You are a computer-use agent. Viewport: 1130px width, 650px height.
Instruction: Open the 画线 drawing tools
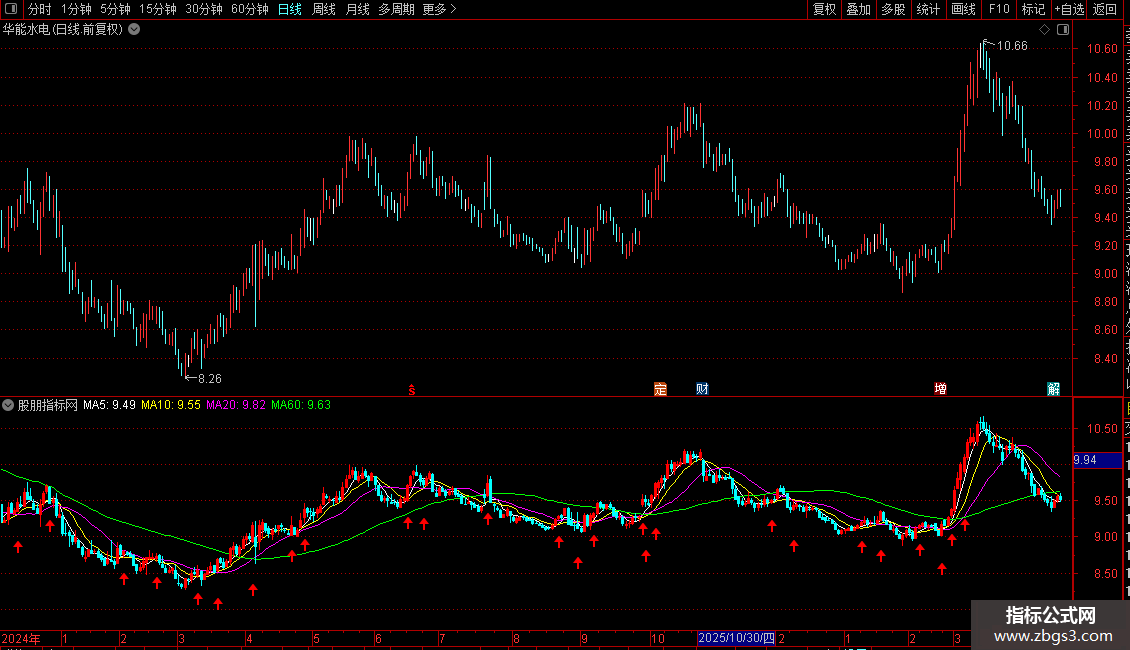(964, 9)
